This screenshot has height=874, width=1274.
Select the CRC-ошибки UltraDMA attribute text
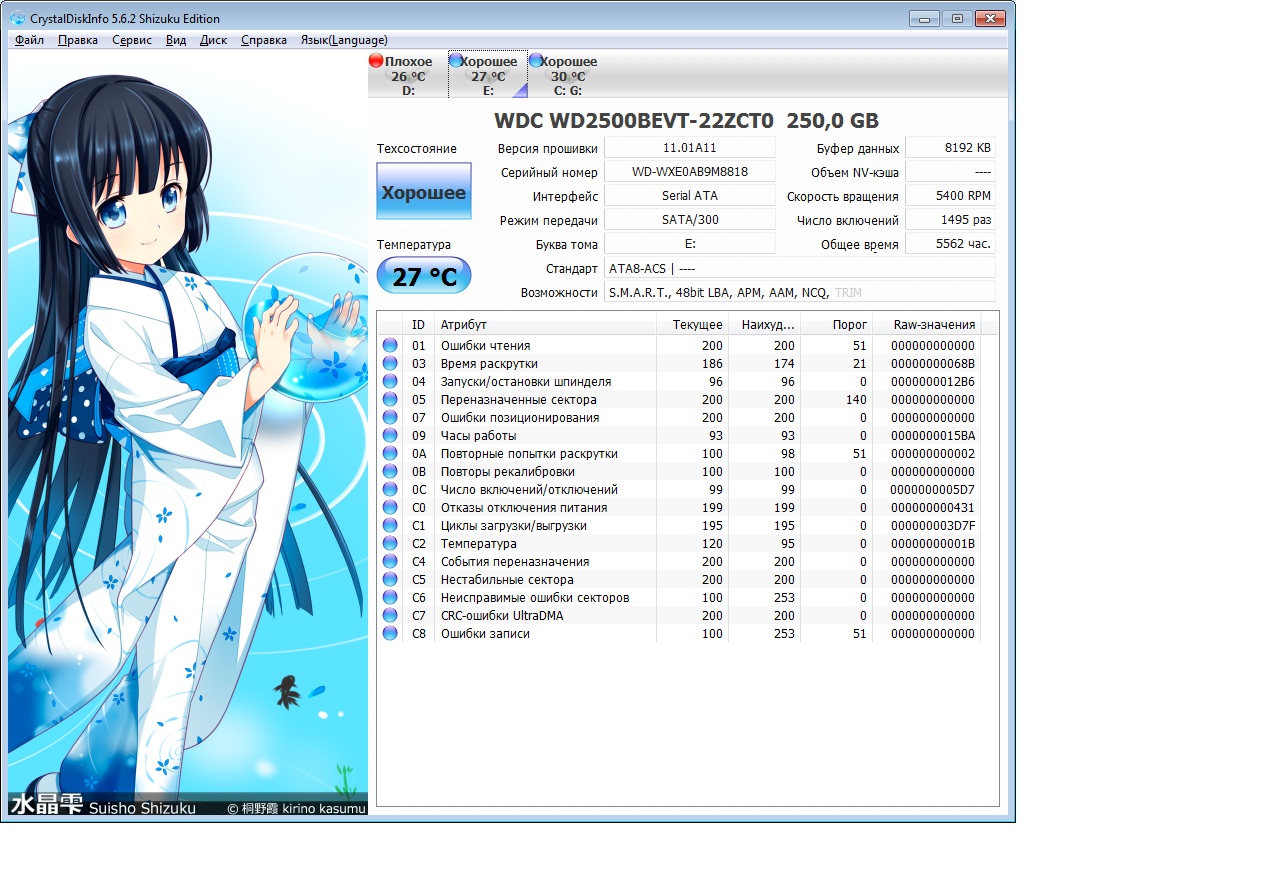pos(502,616)
